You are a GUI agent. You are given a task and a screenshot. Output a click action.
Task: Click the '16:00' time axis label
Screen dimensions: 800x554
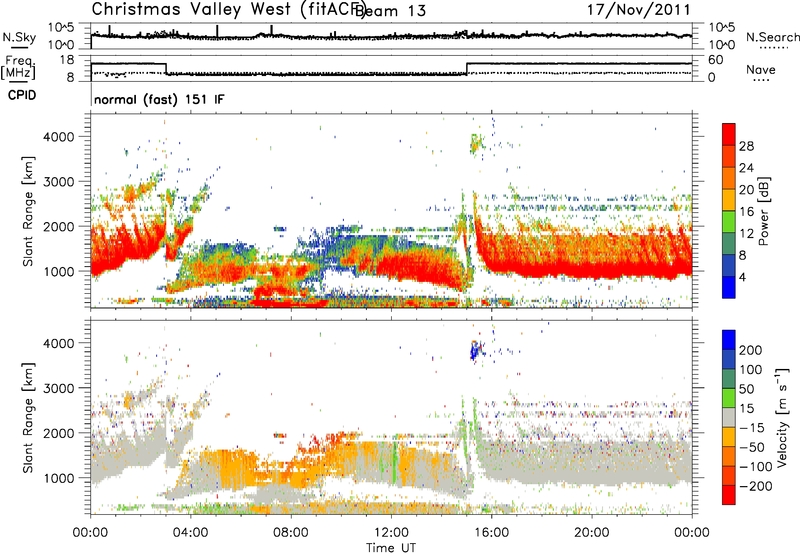pyautogui.click(x=491, y=533)
